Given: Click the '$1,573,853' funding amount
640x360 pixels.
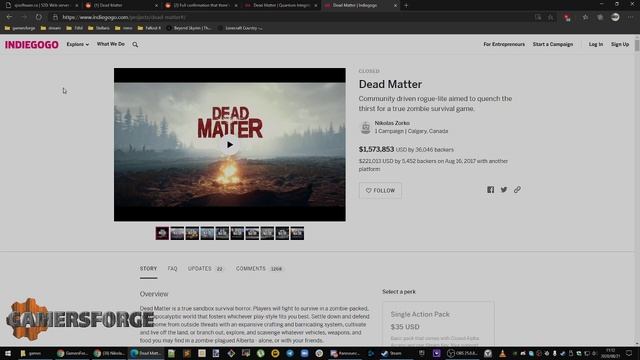Looking at the screenshot, I should point(376,149).
